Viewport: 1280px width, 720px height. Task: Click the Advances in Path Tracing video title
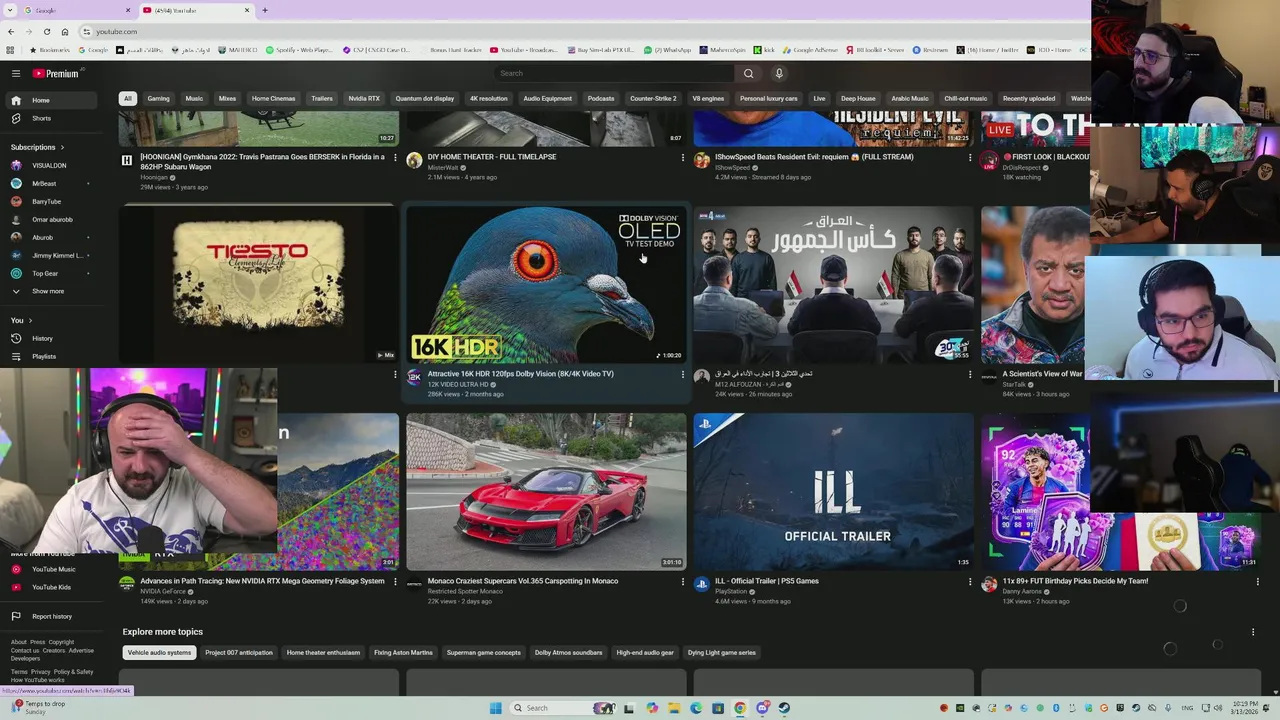262,581
